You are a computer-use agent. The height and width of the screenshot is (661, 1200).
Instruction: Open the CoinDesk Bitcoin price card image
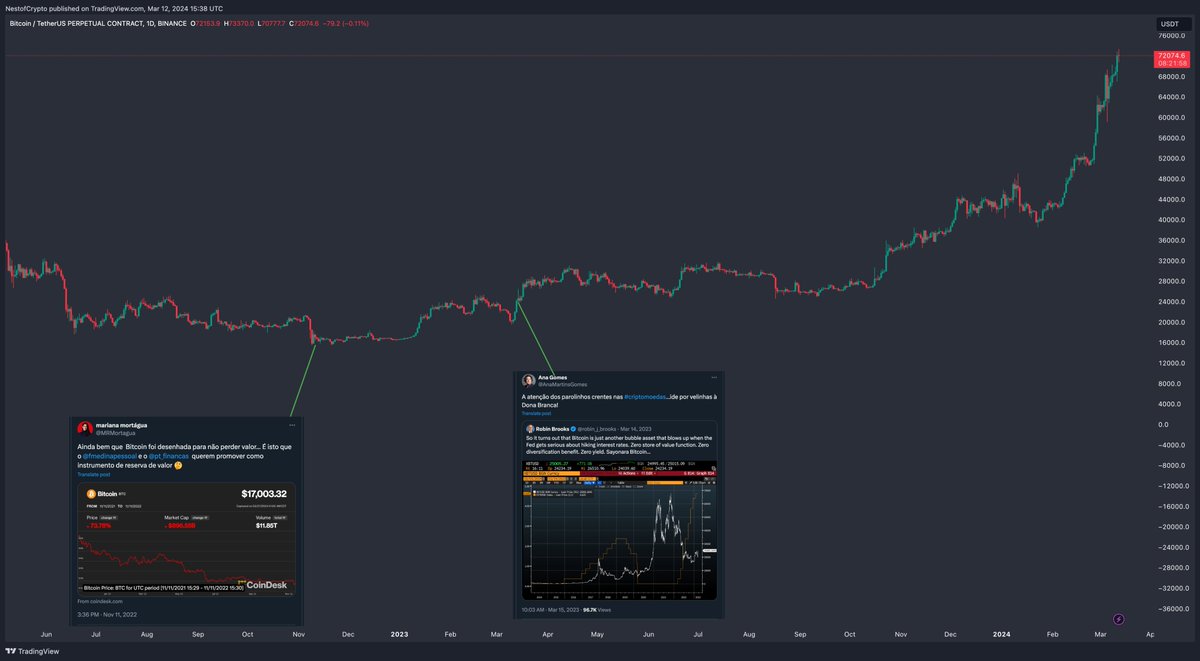tap(186, 539)
